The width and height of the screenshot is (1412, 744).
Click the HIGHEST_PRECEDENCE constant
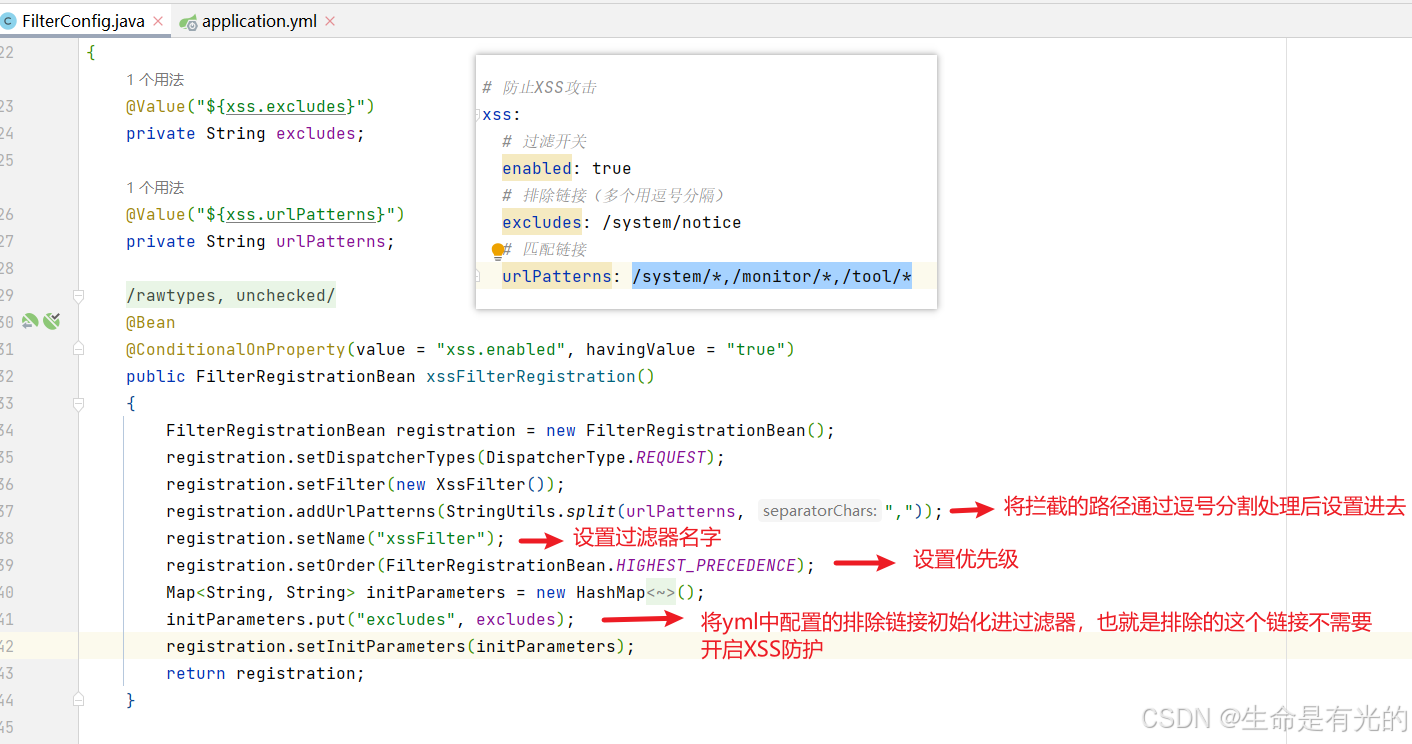(x=706, y=565)
